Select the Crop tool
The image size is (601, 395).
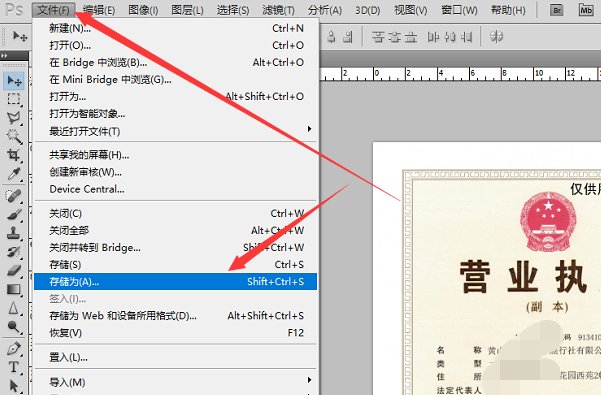click(x=15, y=155)
